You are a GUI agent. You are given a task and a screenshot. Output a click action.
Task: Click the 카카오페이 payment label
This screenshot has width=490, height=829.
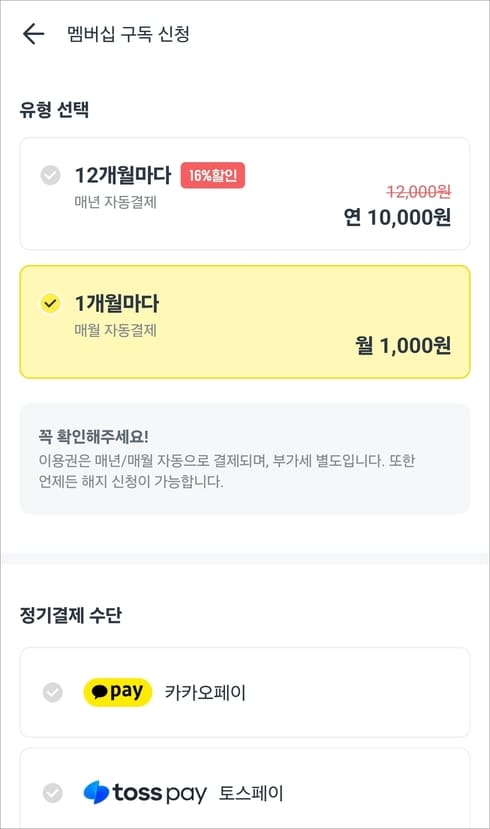(x=205, y=692)
